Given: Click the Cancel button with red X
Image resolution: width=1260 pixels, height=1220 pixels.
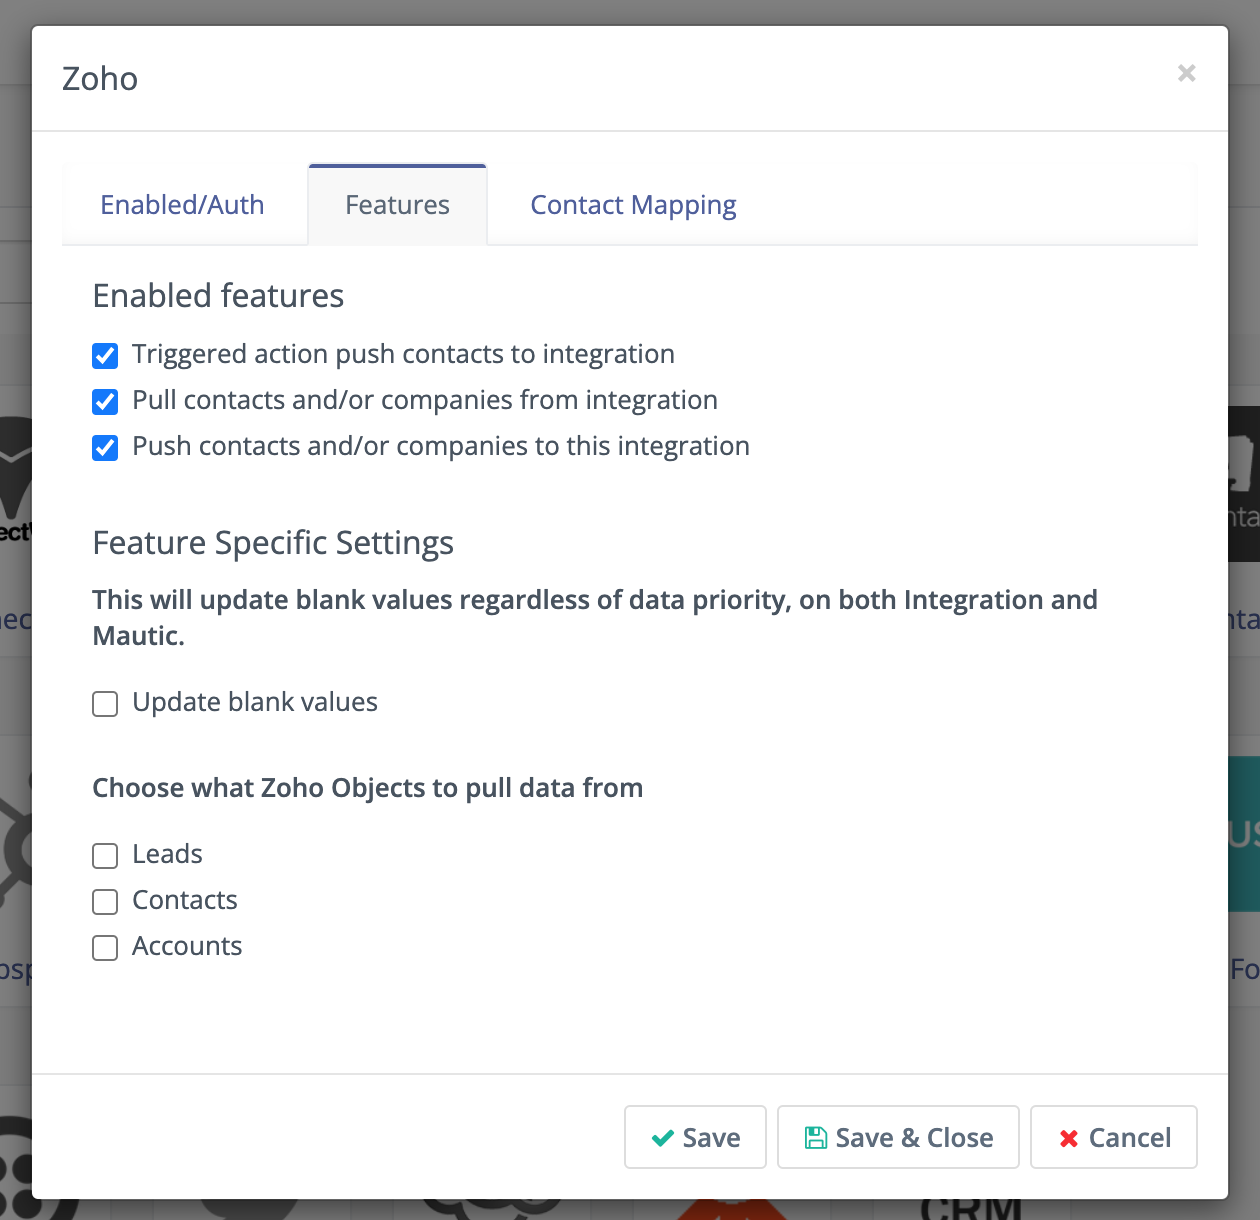Looking at the screenshot, I should pos(1113,1137).
